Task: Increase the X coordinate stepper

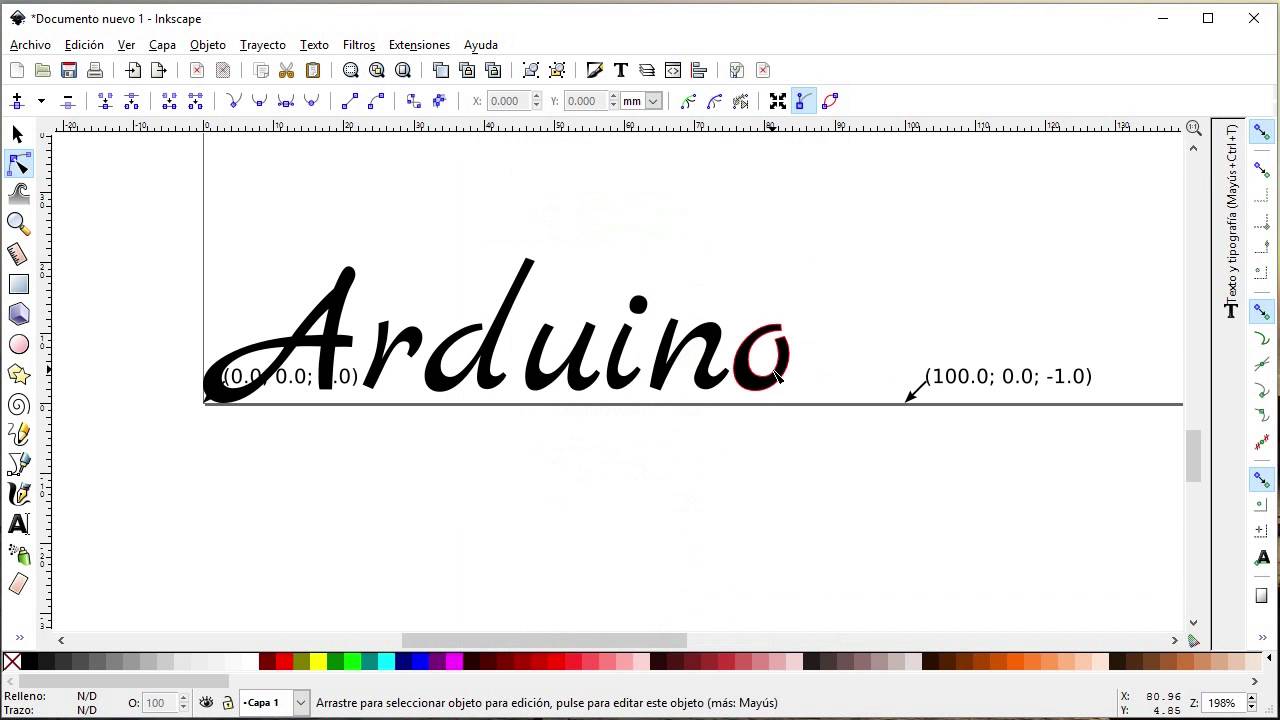Action: click(537, 97)
